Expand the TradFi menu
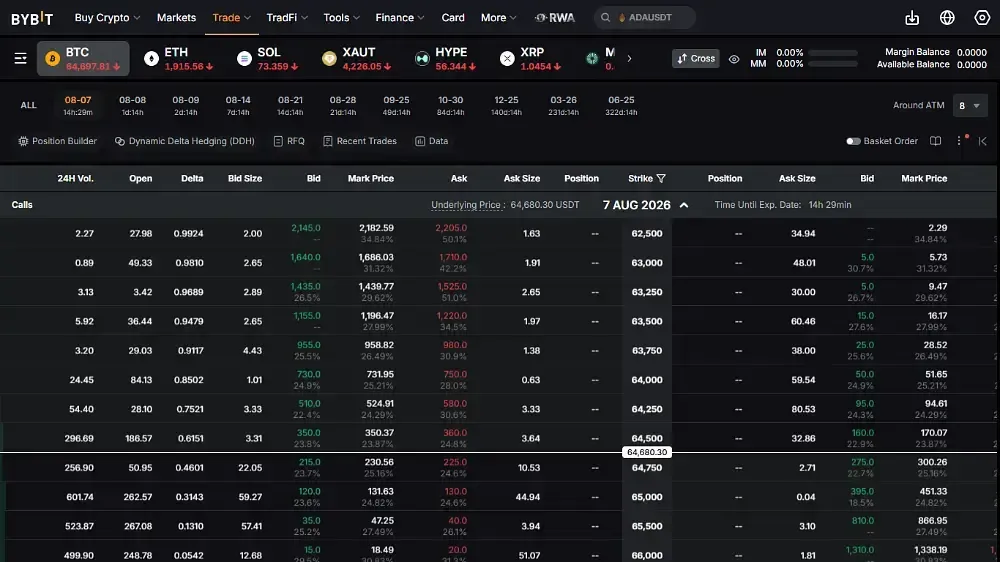This screenshot has width=1000, height=562. coord(287,18)
